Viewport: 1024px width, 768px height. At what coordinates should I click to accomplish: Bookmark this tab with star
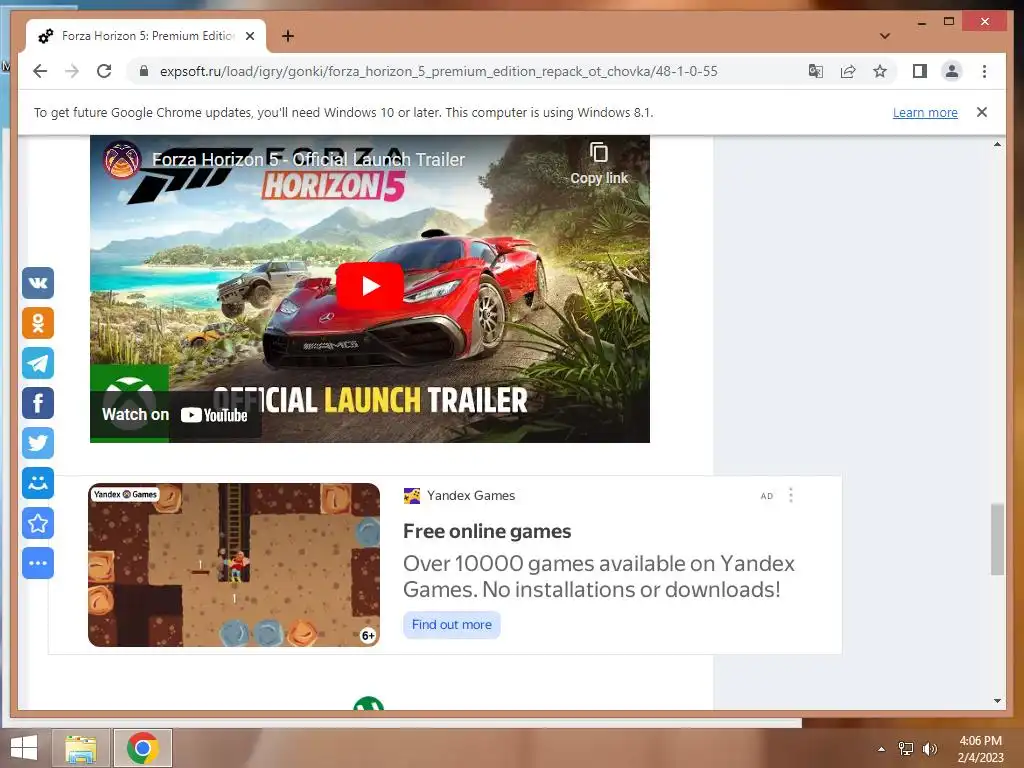point(880,71)
